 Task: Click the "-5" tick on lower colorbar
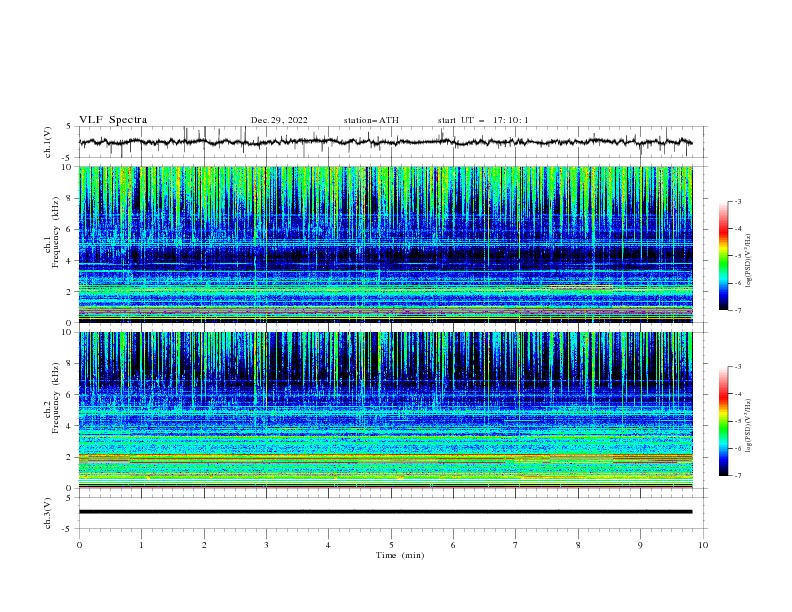pyautogui.click(x=737, y=421)
